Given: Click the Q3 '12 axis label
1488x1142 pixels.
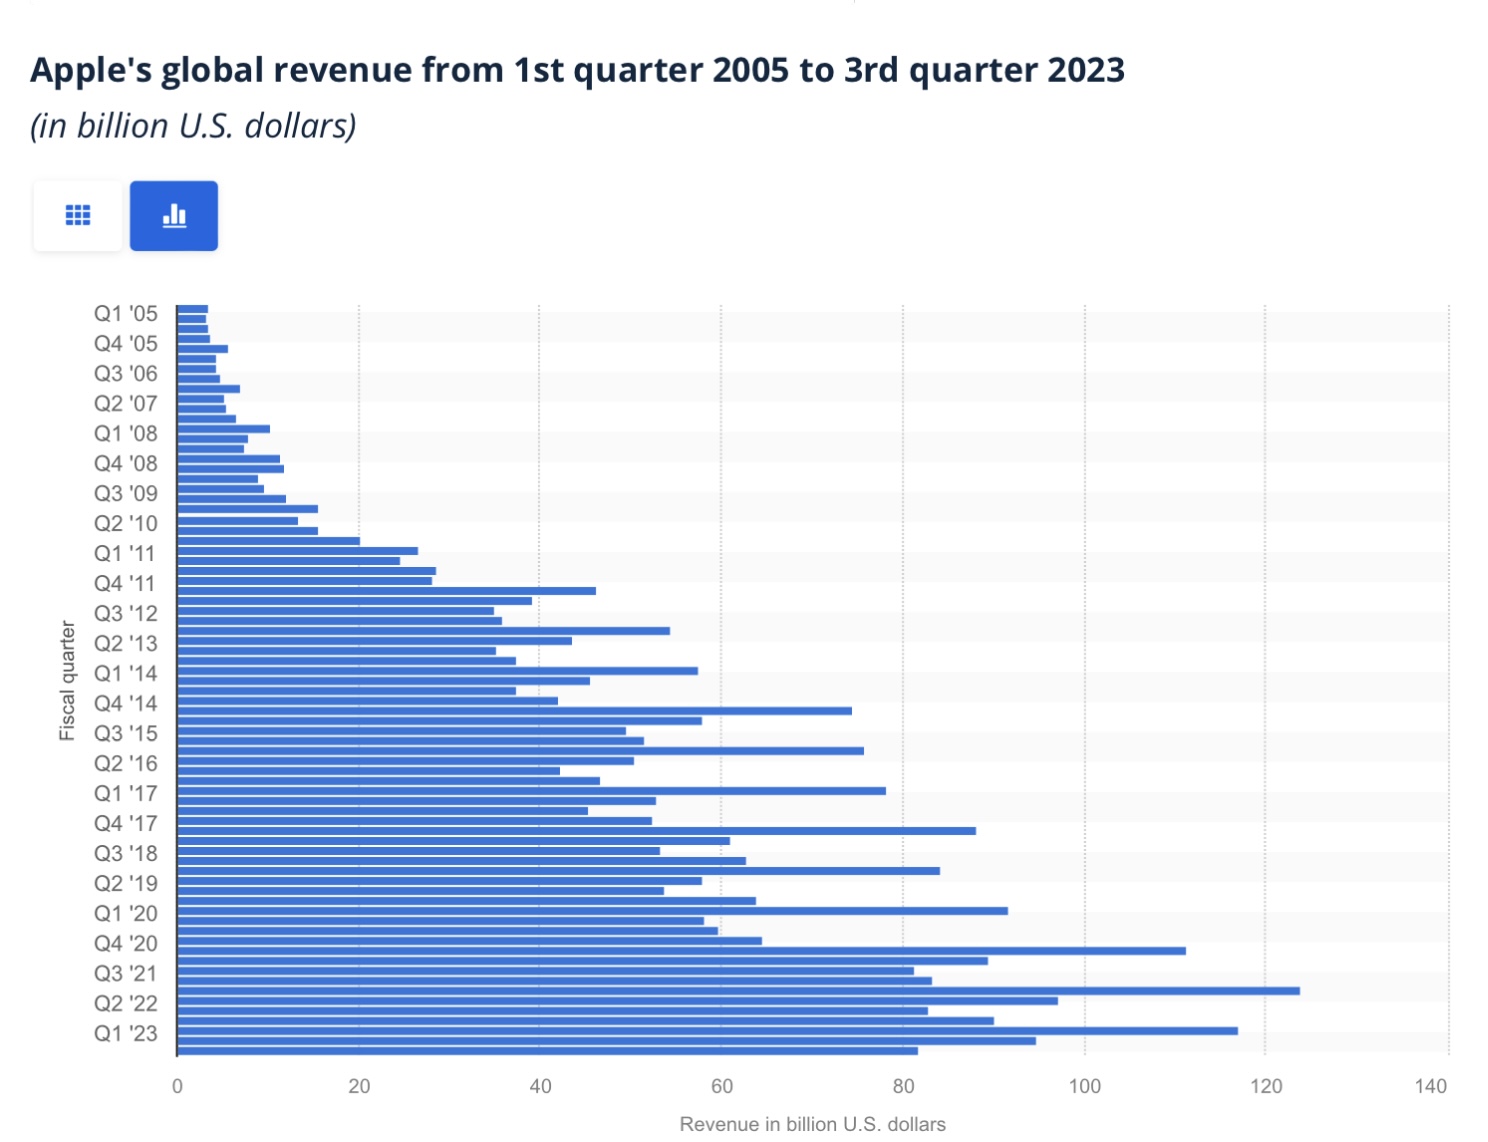Looking at the screenshot, I should coord(126,613).
